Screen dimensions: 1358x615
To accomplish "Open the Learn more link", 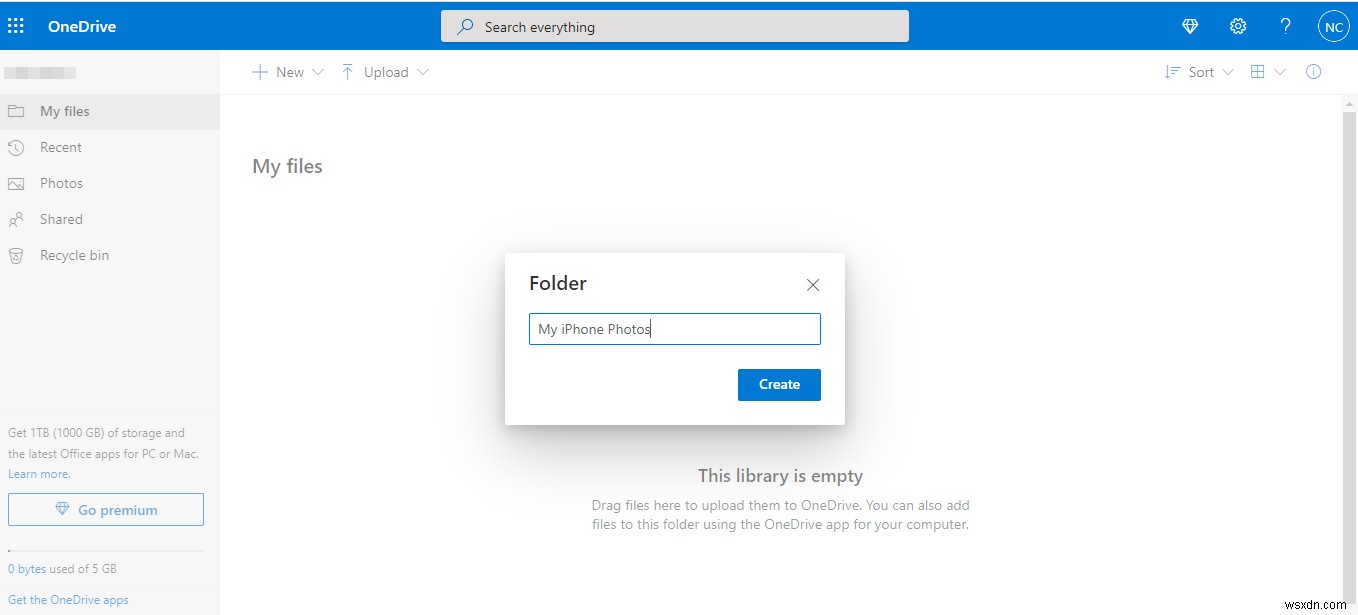I will 39,473.
